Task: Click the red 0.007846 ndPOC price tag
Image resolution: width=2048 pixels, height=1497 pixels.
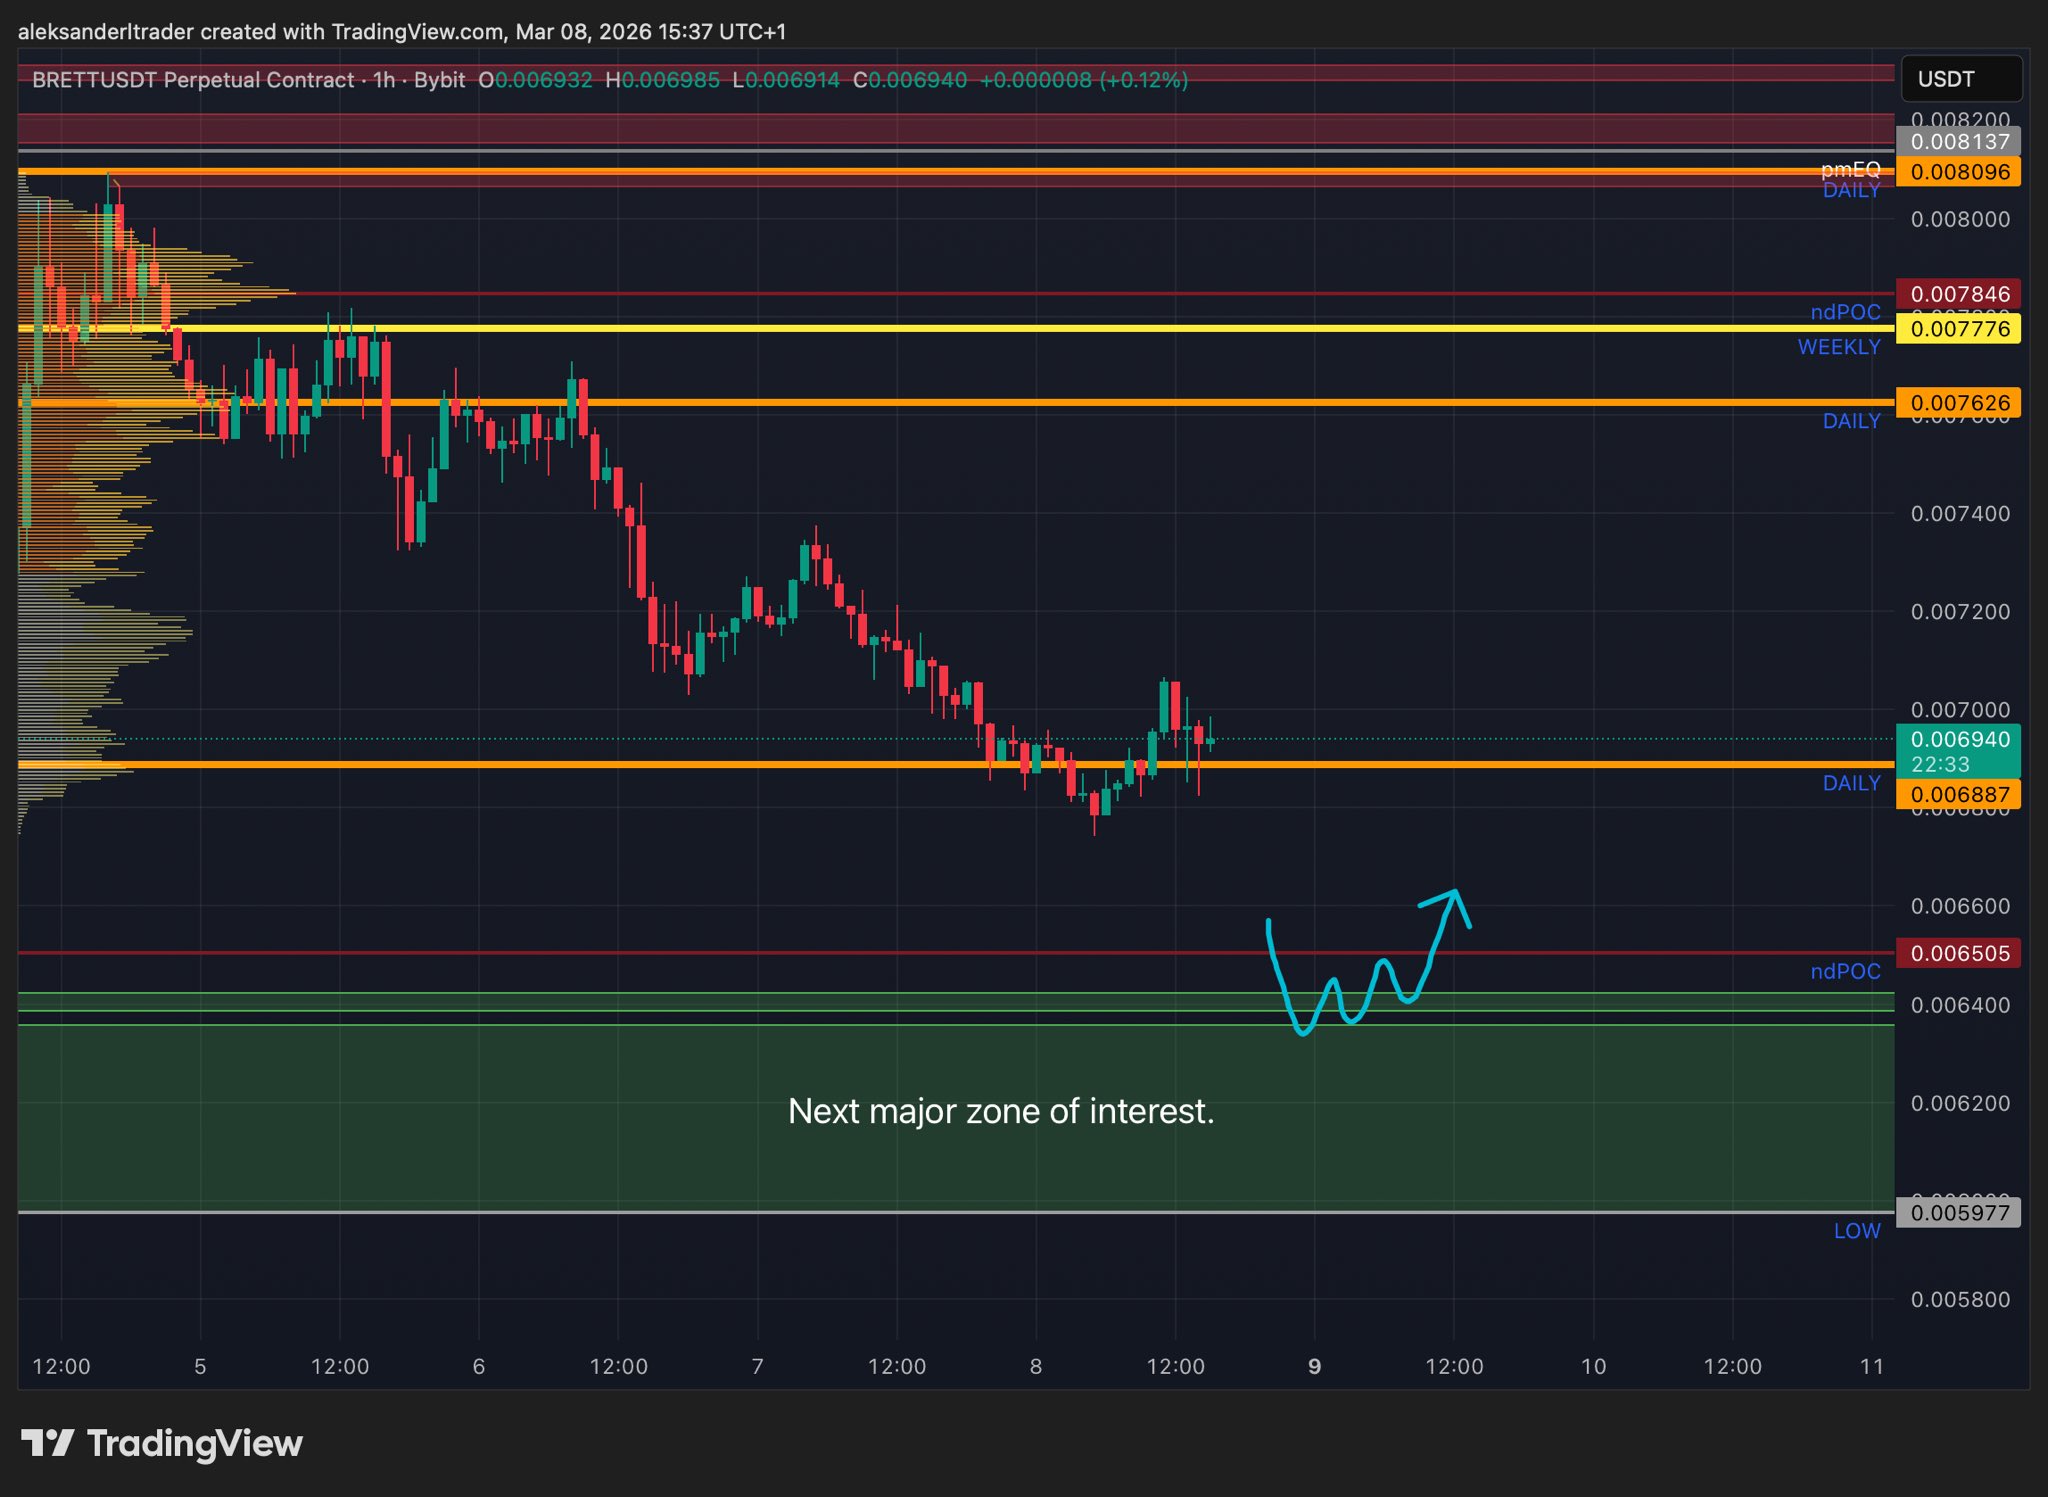Action: tap(1958, 294)
